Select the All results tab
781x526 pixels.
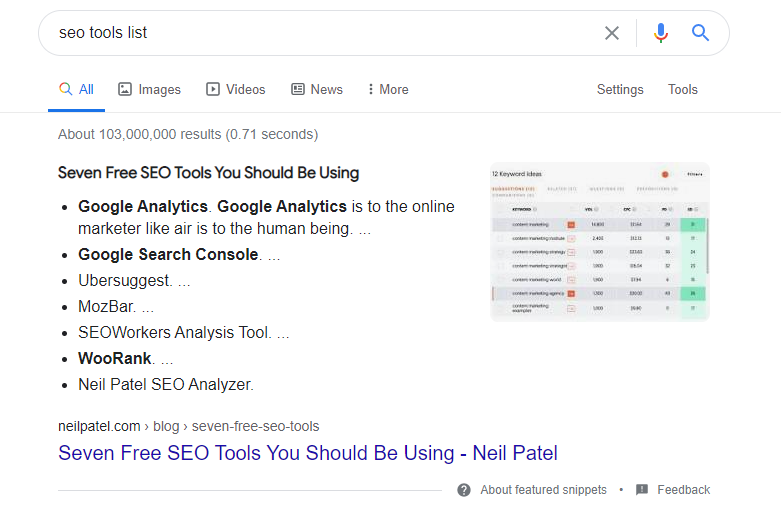tap(77, 89)
